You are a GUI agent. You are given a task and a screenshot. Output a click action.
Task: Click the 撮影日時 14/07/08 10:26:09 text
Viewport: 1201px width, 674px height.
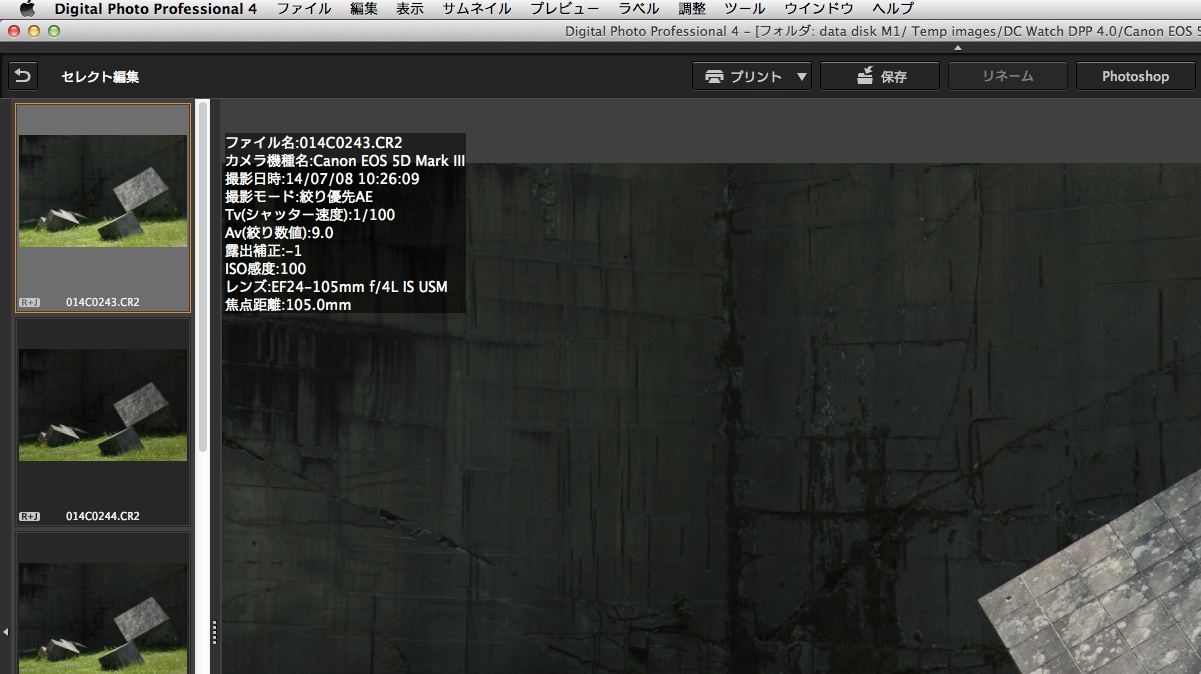pos(322,179)
